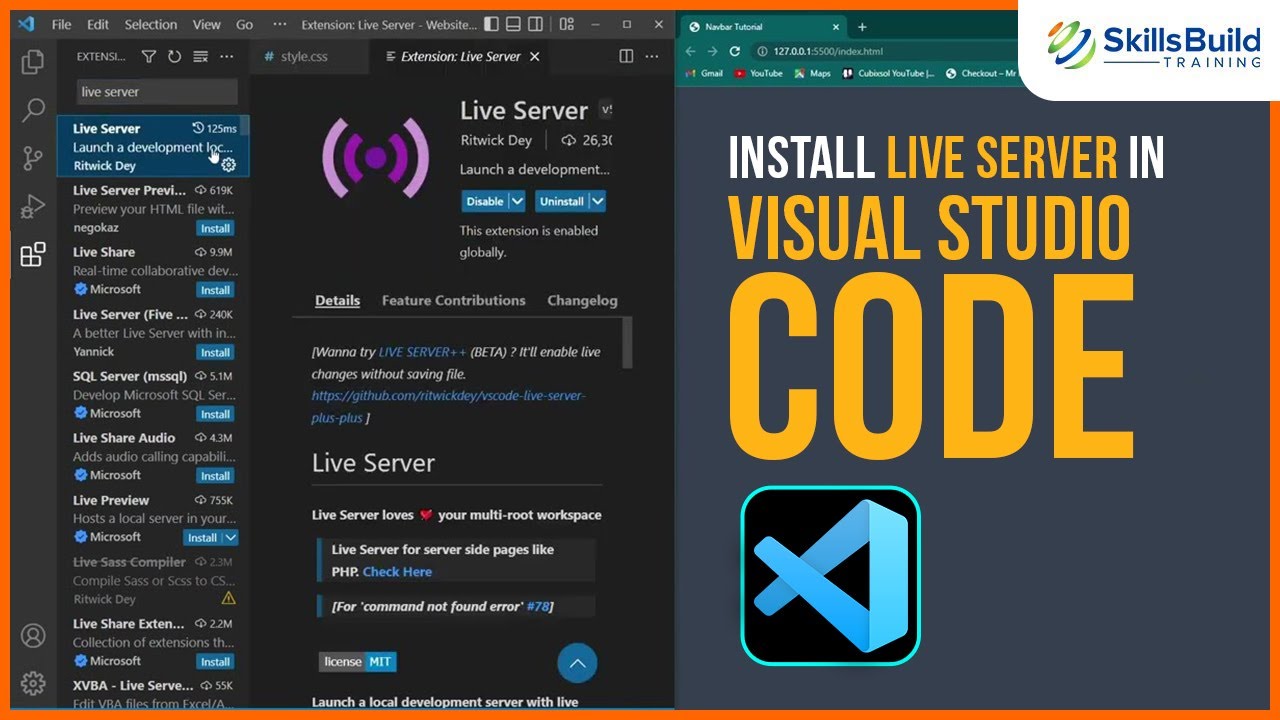Image resolution: width=1280 pixels, height=720 pixels.
Task: Open the Maps bookmark
Action: [x=813, y=73]
